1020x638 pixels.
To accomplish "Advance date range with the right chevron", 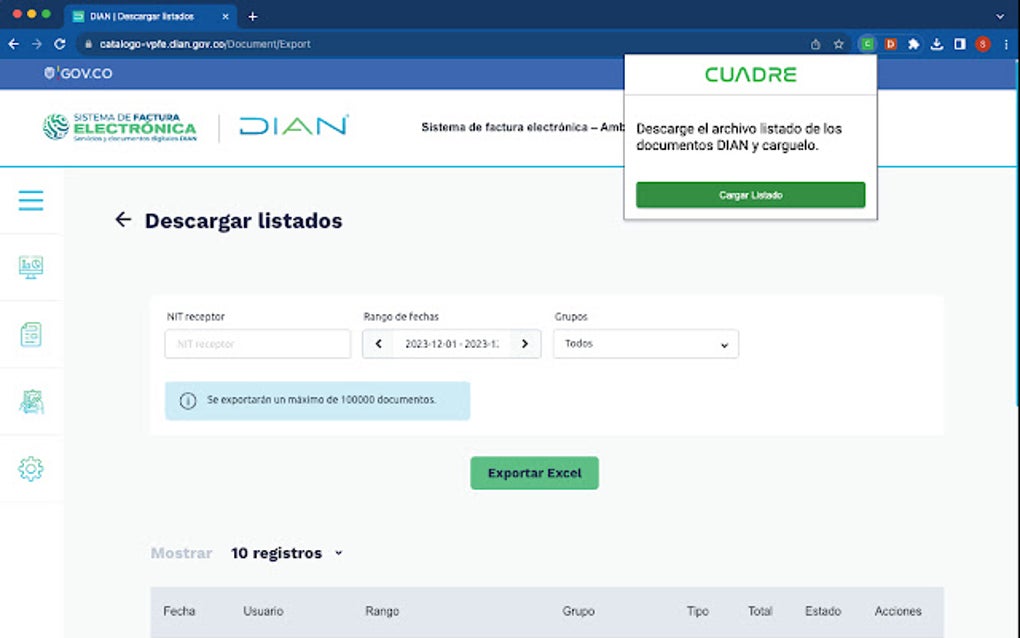I will click(525, 343).
